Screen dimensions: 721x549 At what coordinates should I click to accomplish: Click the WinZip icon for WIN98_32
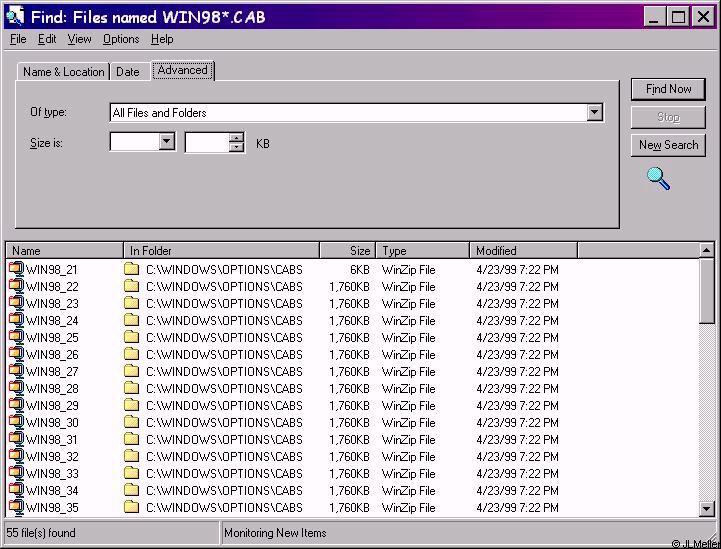pos(16,456)
